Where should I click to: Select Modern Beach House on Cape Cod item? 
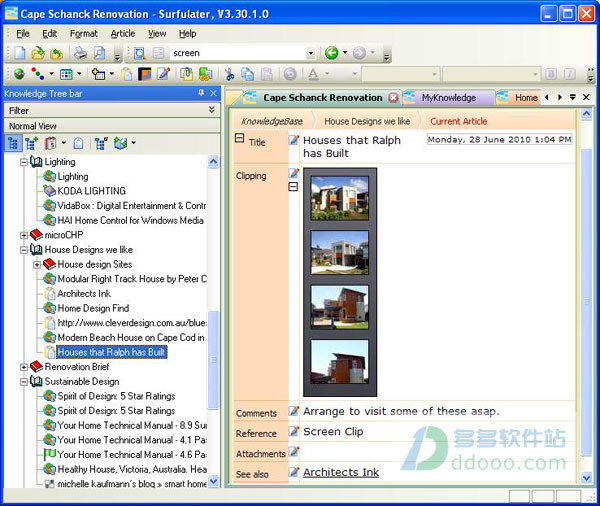(x=131, y=338)
